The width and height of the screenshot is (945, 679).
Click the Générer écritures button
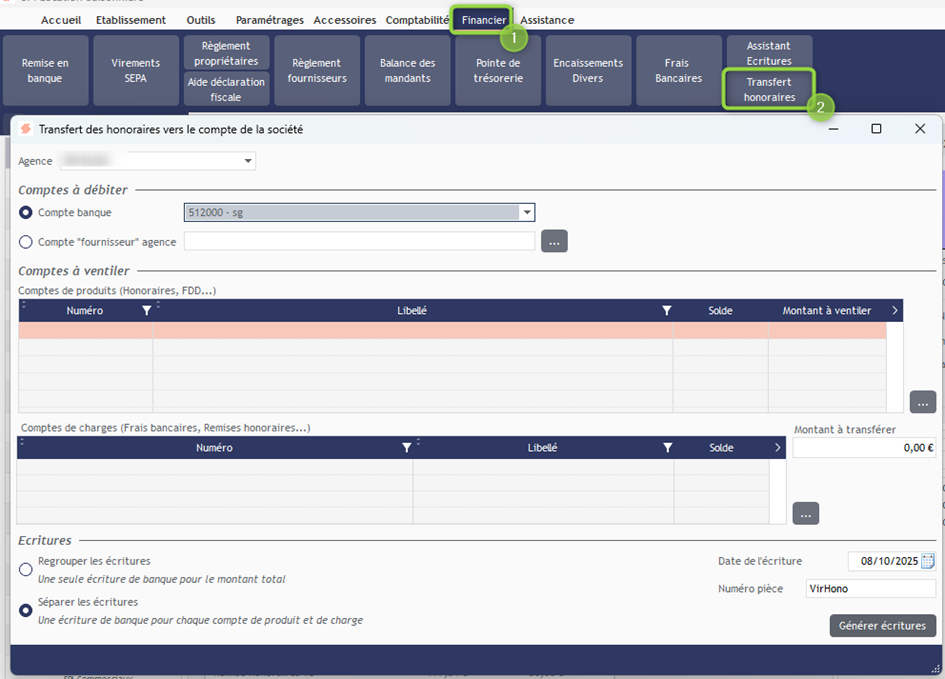click(x=882, y=625)
